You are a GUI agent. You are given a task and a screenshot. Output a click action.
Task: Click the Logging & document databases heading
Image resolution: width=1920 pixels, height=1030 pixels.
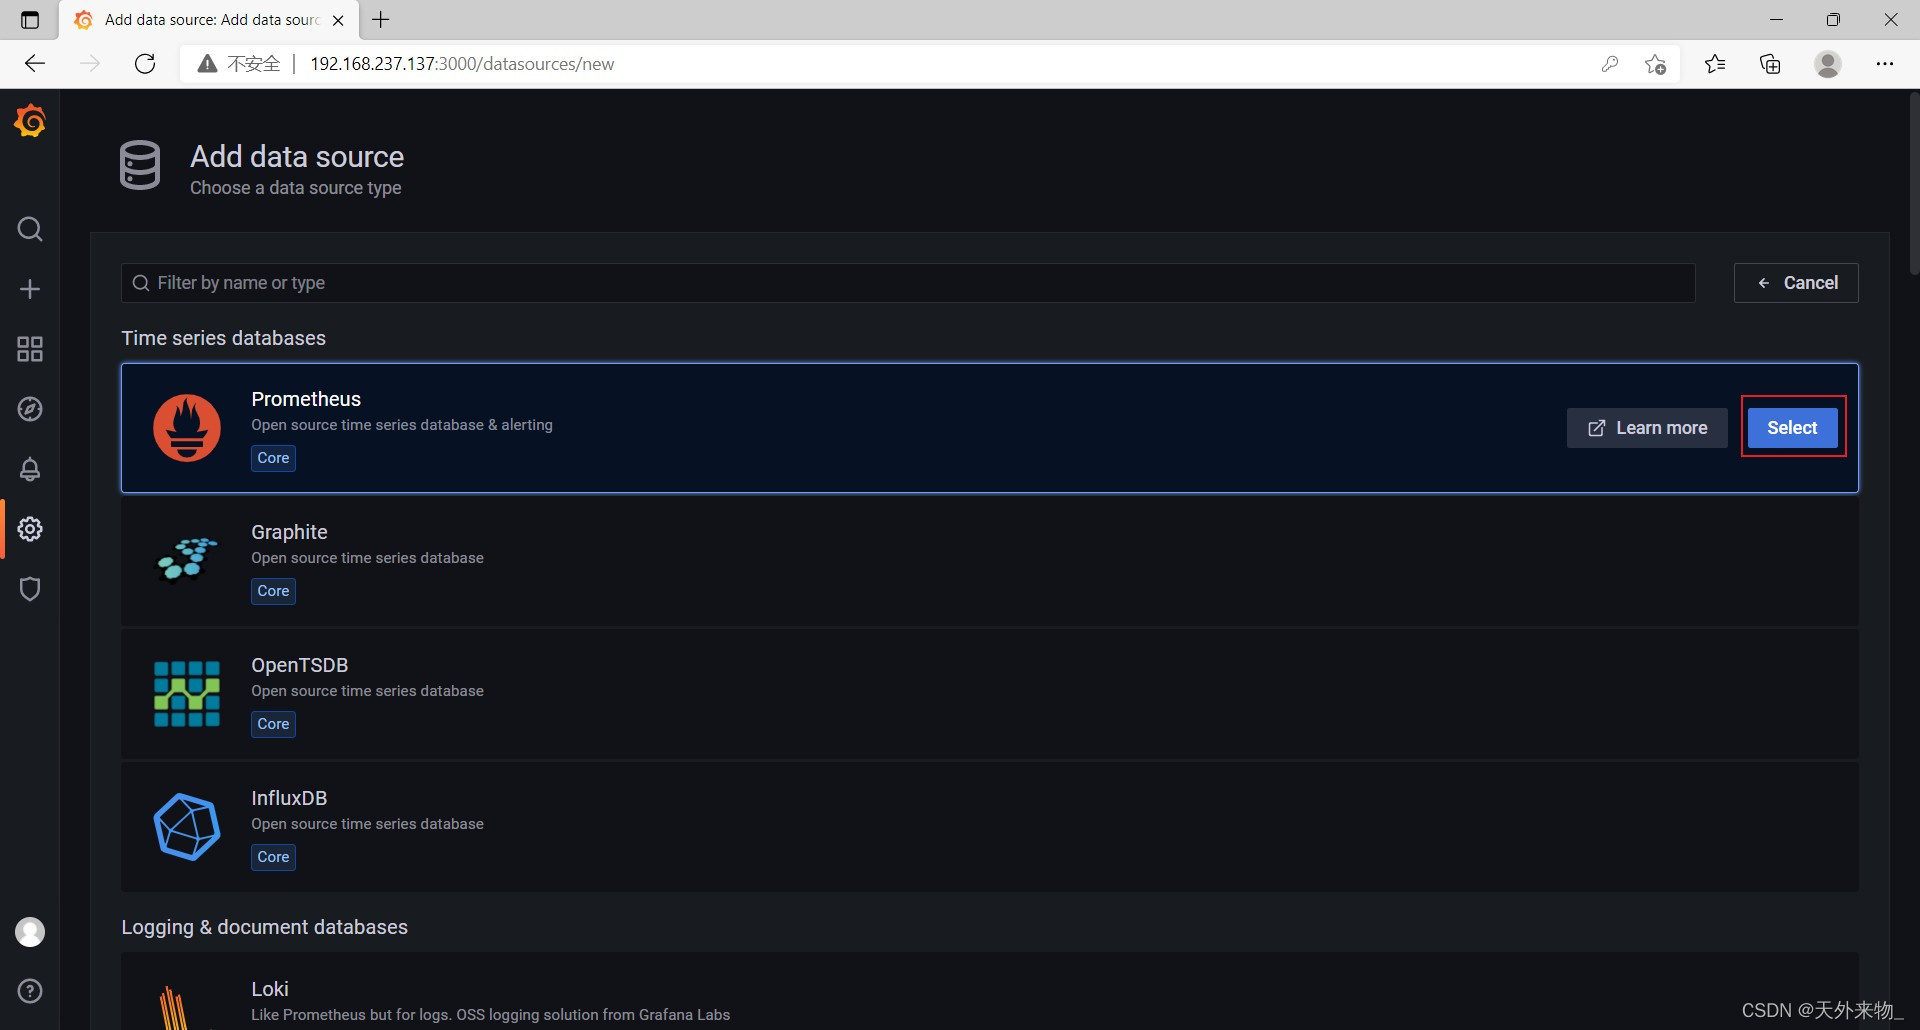pos(265,927)
